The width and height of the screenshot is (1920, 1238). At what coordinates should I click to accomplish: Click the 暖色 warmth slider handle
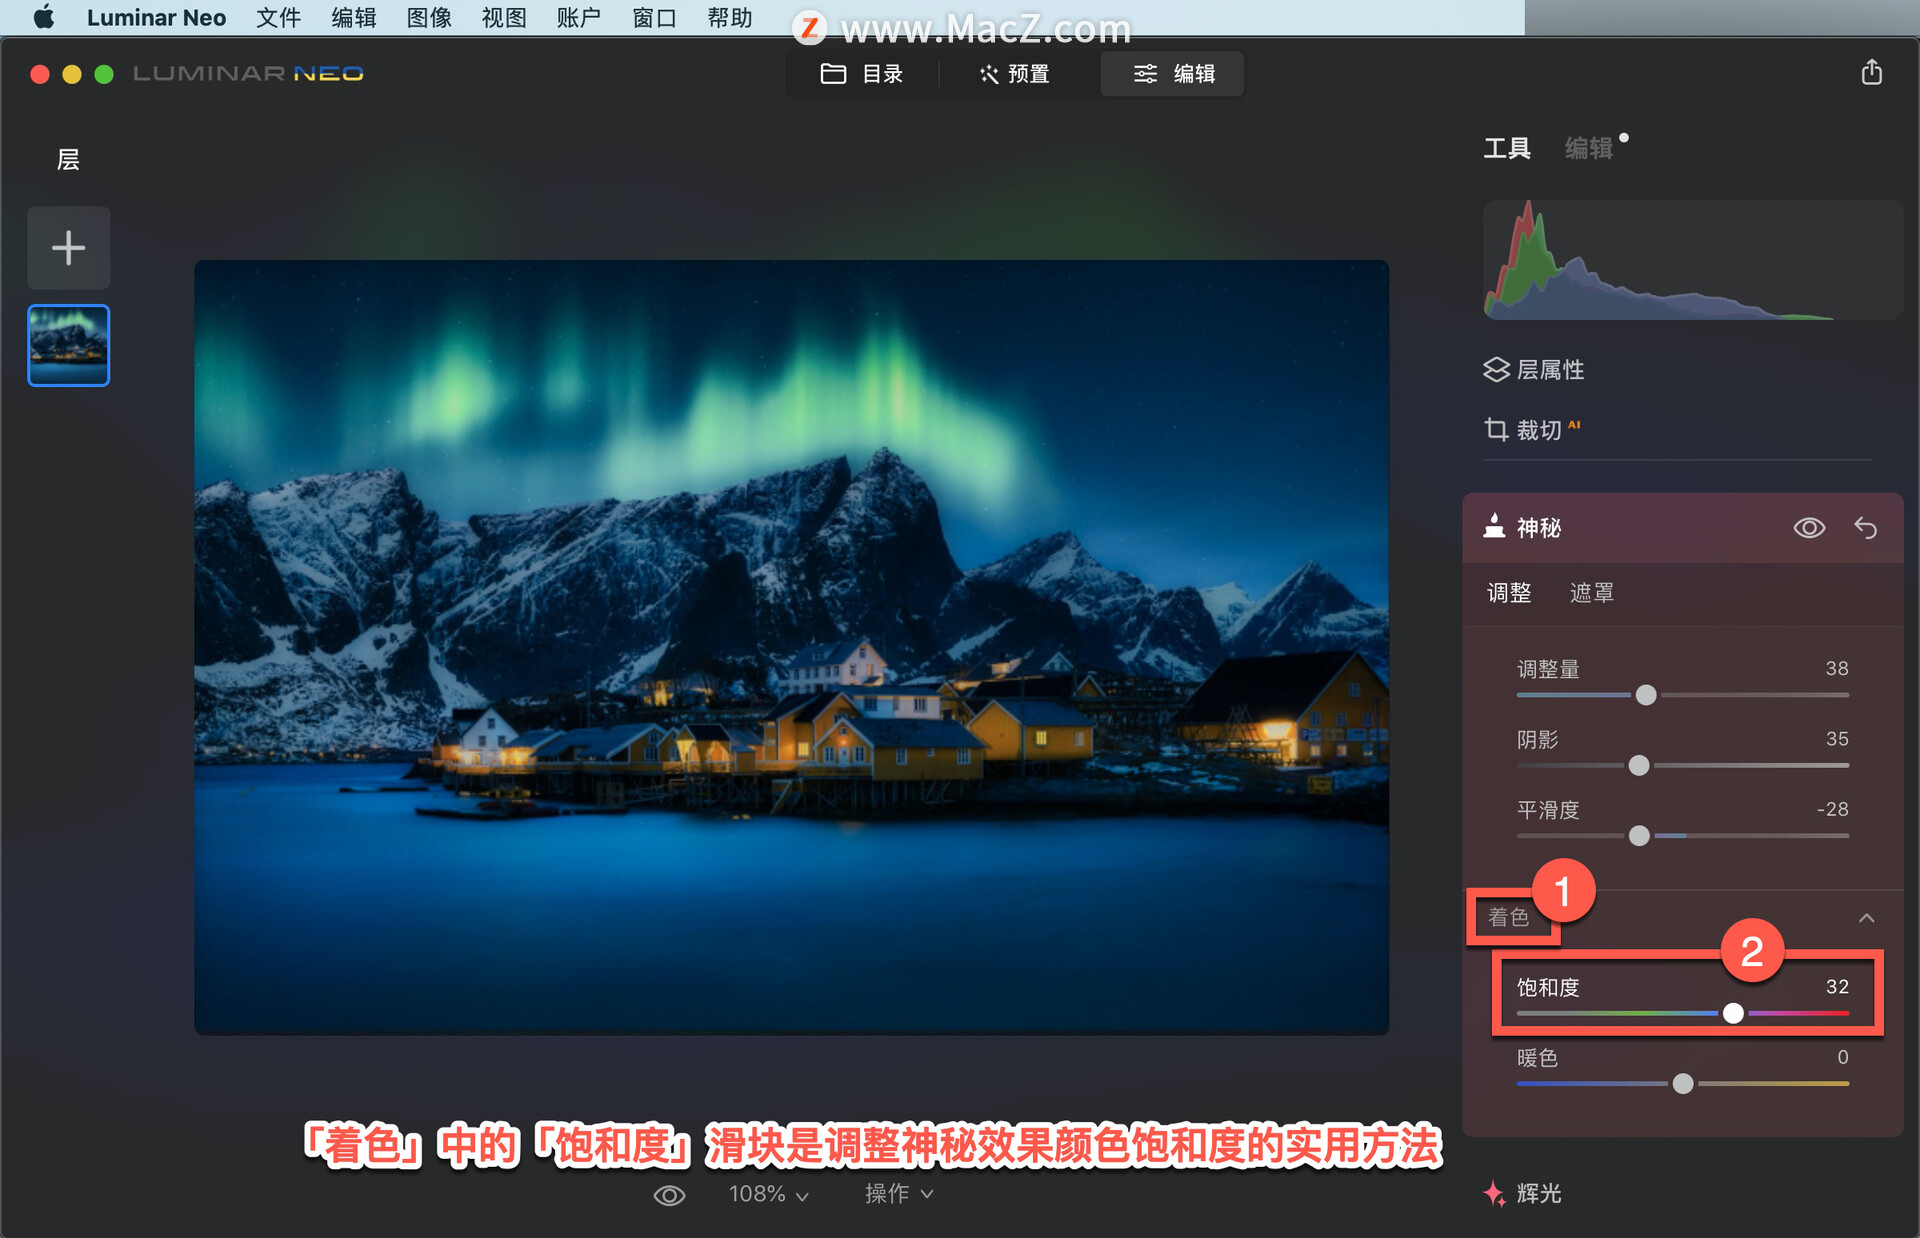click(x=1683, y=1083)
